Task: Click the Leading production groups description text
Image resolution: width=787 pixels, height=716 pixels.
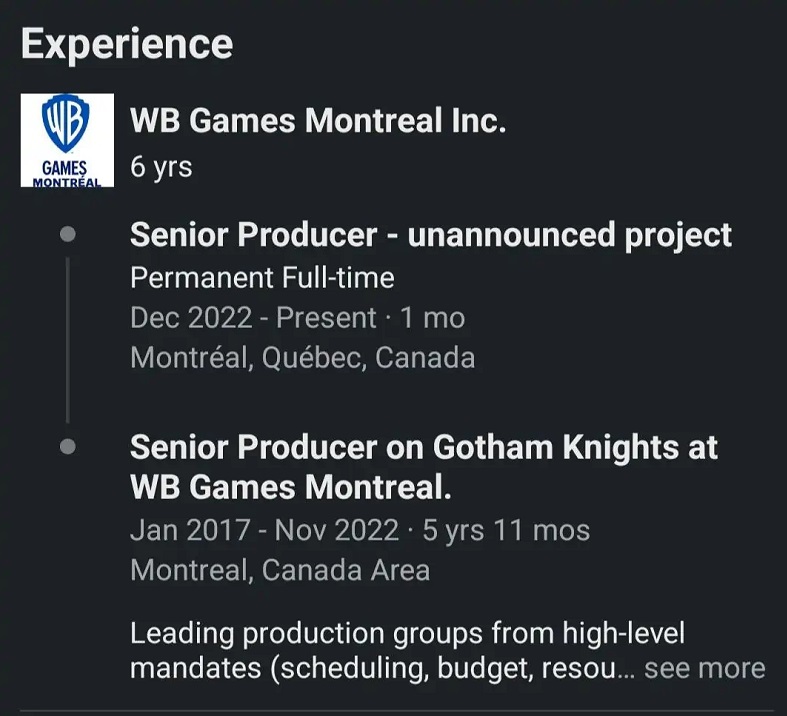Action: point(407,634)
